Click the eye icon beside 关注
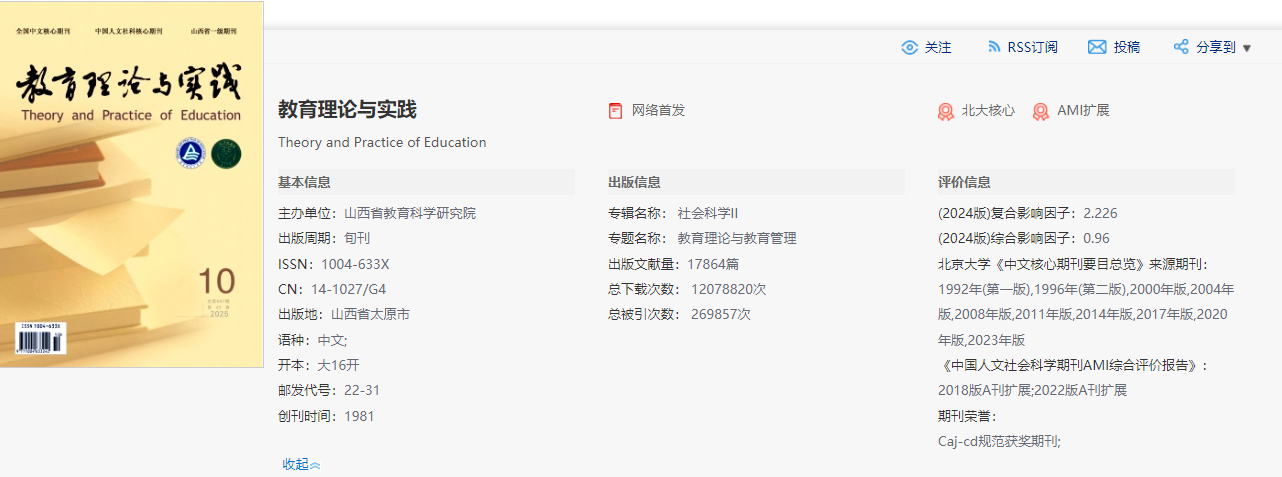This screenshot has height=477, width=1282. click(909, 47)
